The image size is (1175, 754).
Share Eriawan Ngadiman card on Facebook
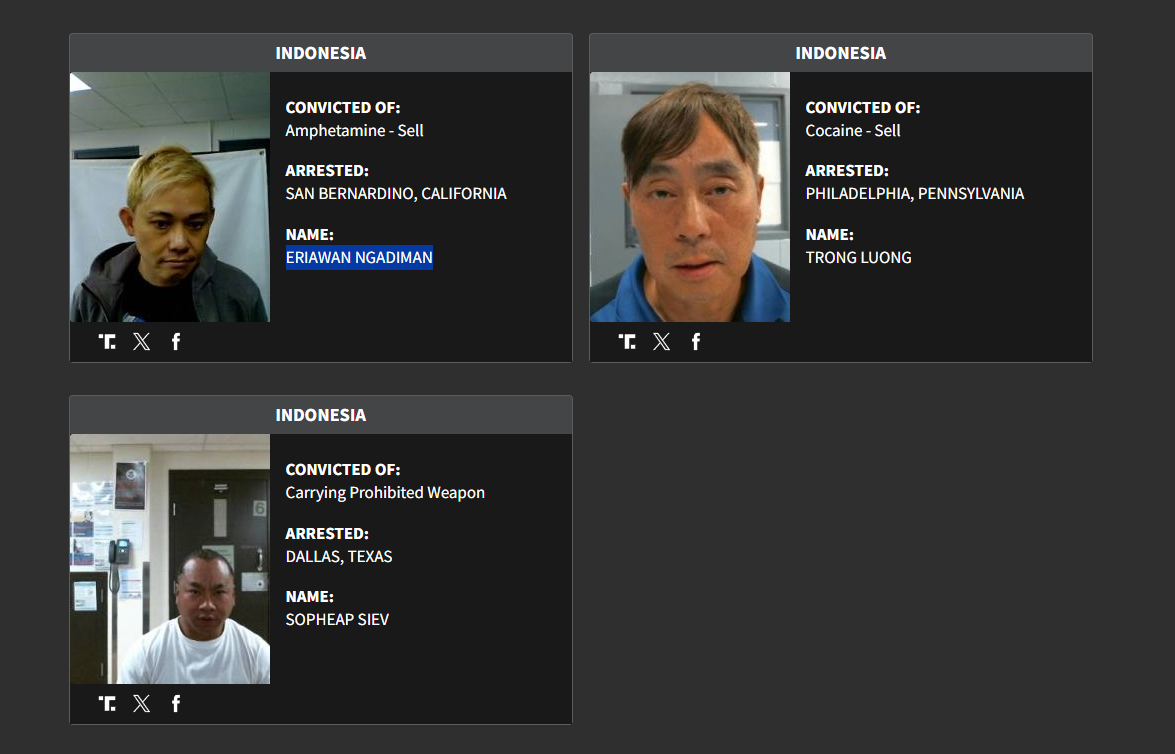175,342
